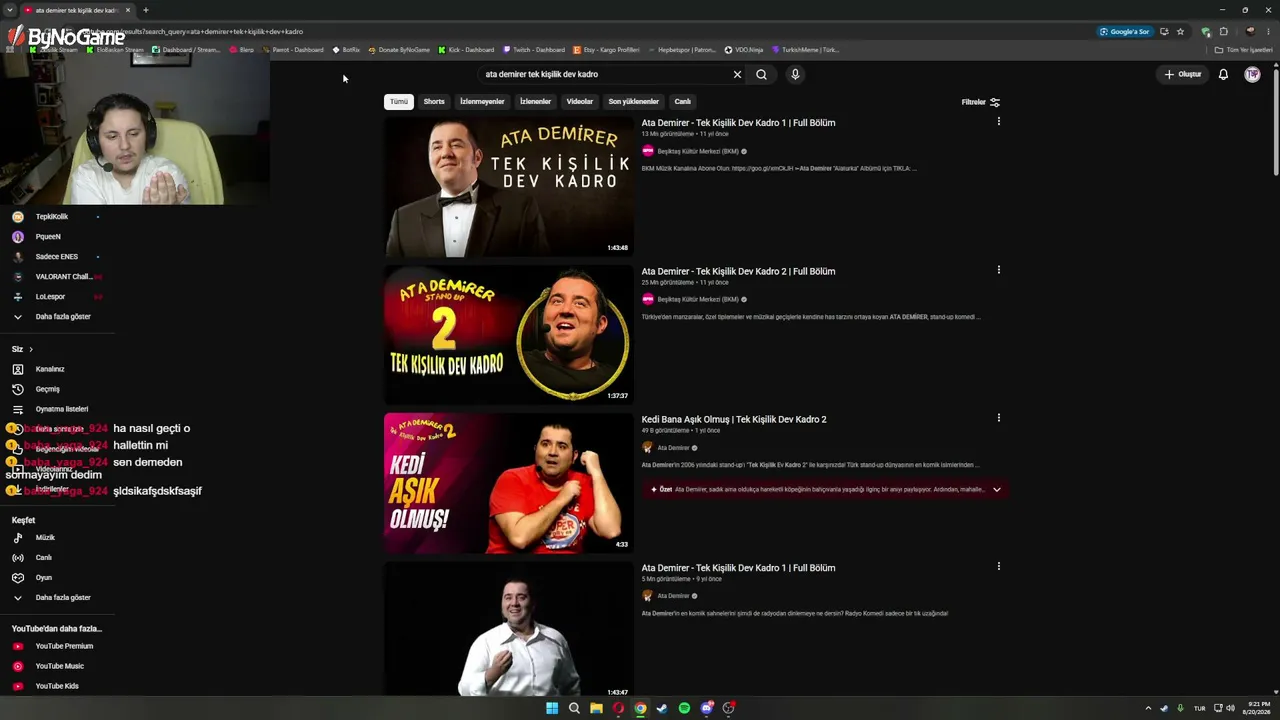Open a new browser tab
The height and width of the screenshot is (720, 1280).
145,10
